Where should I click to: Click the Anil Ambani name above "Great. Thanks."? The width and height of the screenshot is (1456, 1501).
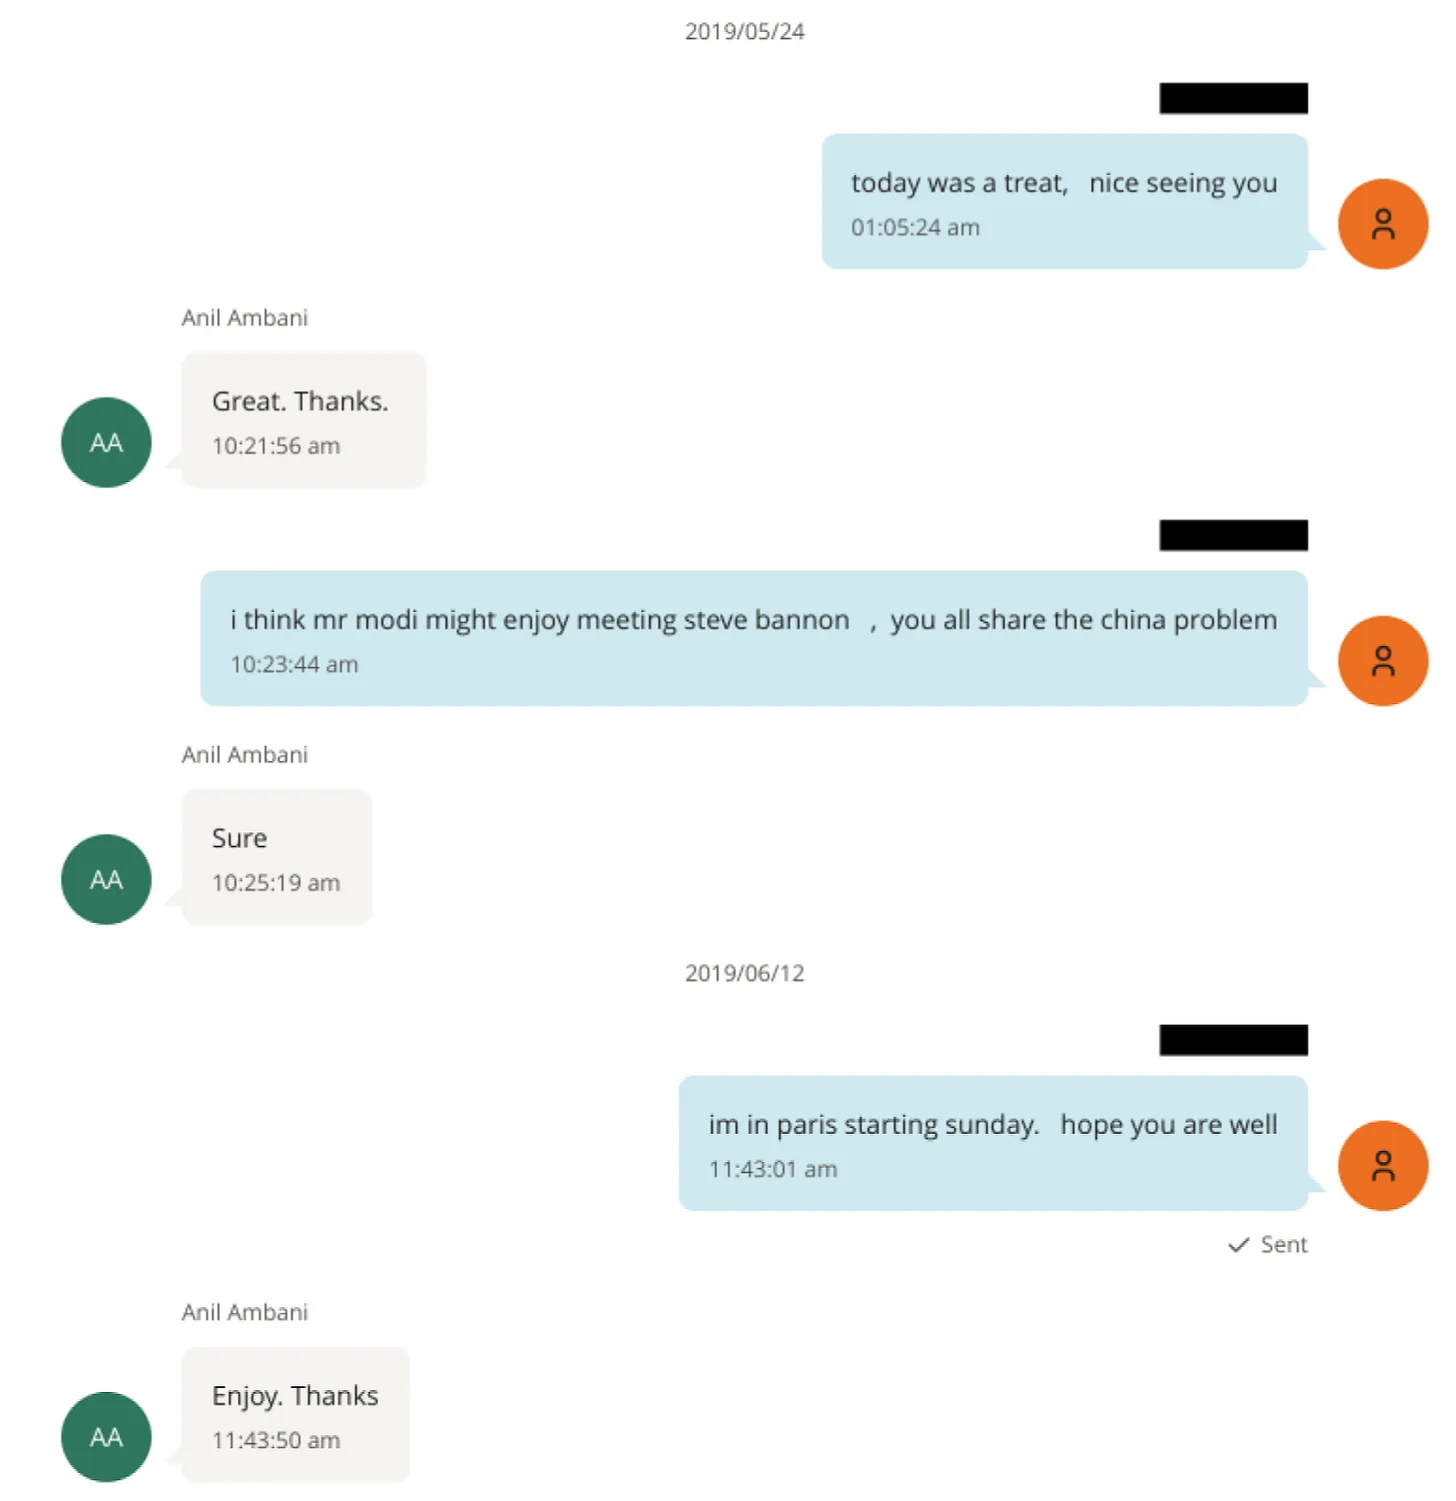click(x=245, y=318)
